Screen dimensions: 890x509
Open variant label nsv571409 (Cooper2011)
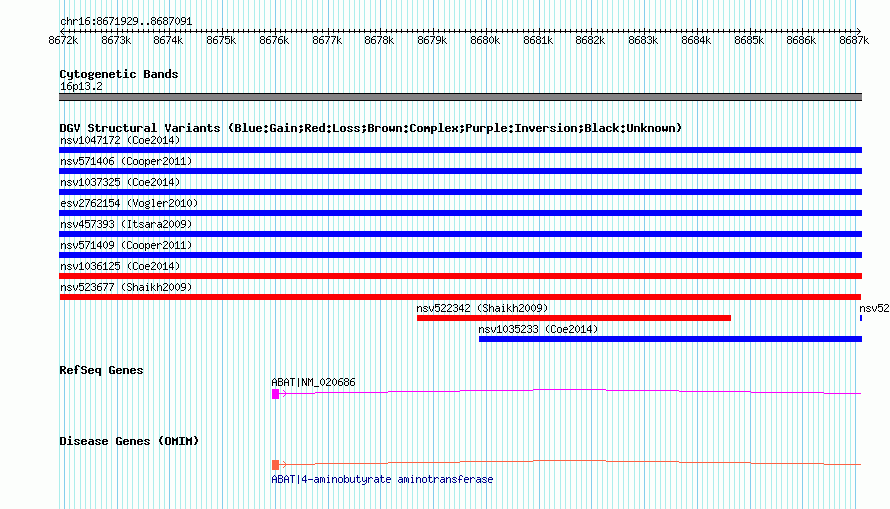point(126,245)
